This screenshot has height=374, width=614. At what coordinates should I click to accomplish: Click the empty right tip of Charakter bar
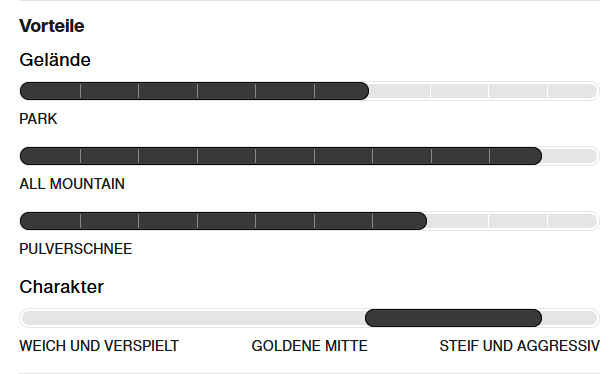(x=571, y=318)
